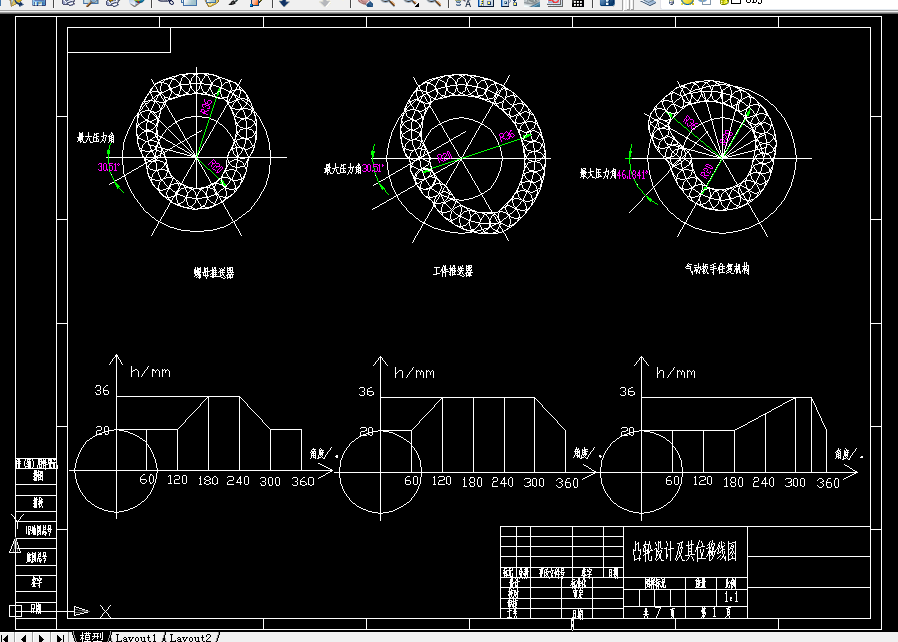The height and width of the screenshot is (642, 898).
Task: Jump to first layout tab arrow
Action: 5,637
